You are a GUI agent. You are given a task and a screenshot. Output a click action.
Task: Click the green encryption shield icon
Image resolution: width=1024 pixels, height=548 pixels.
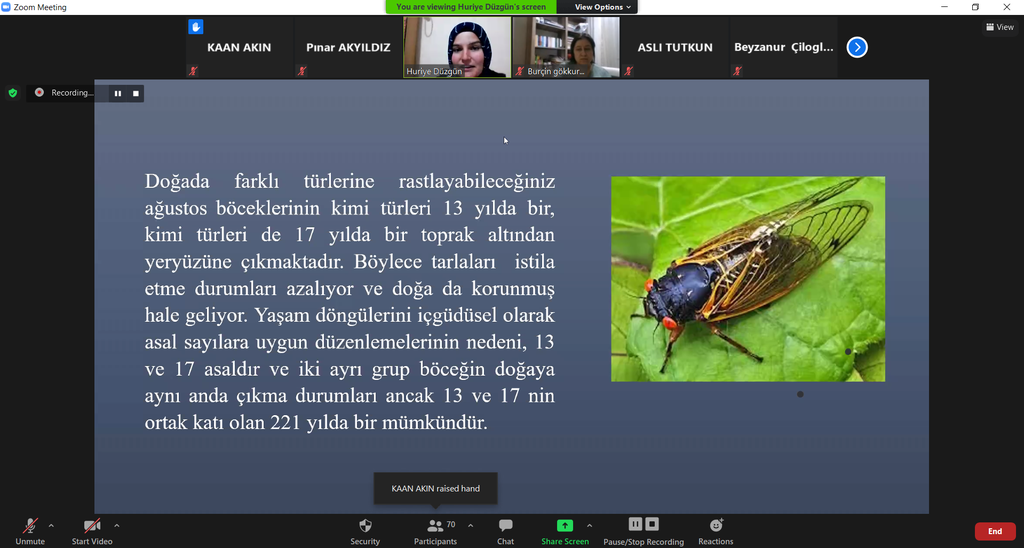12,93
